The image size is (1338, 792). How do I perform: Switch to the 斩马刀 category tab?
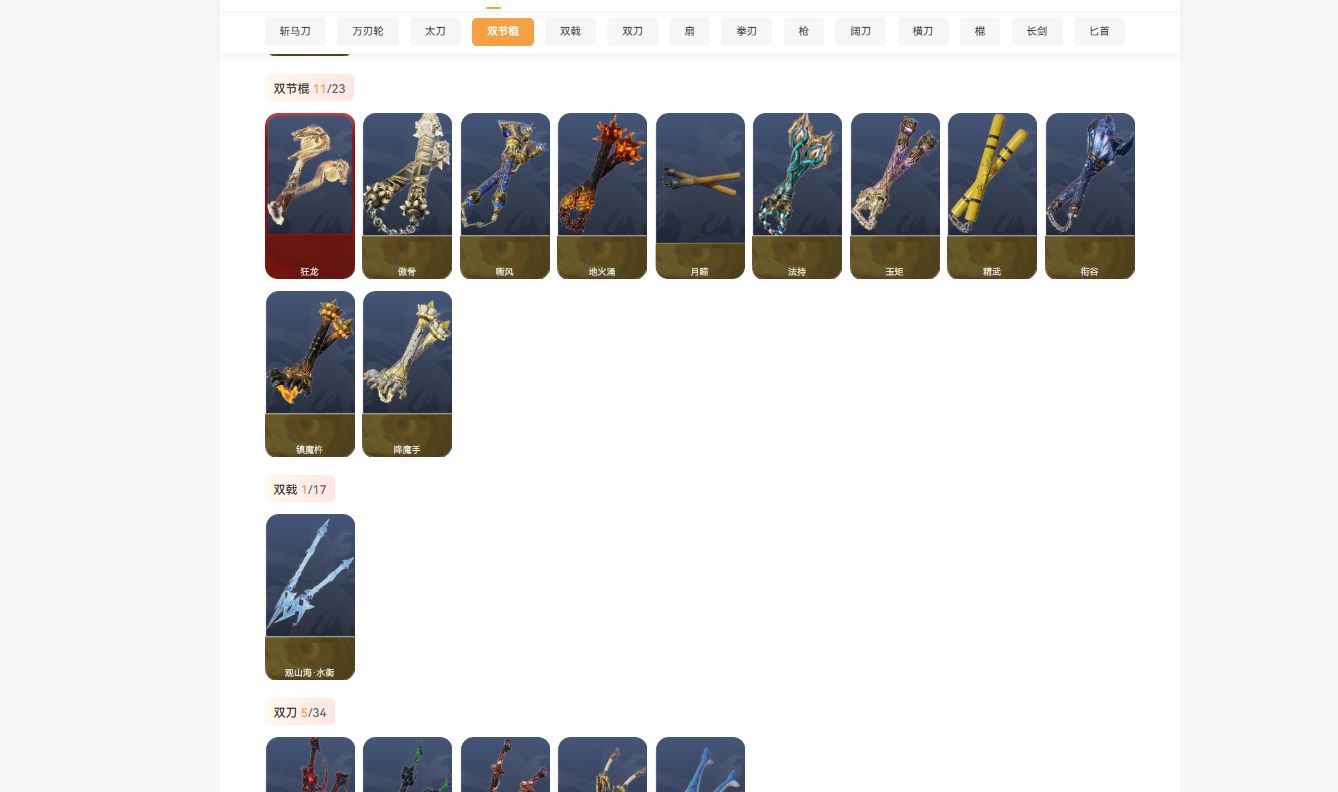point(295,32)
